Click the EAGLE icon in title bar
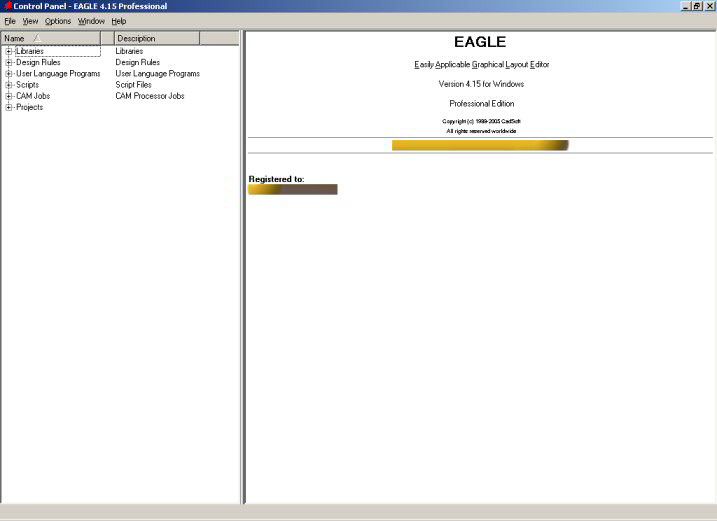 (x=7, y=6)
